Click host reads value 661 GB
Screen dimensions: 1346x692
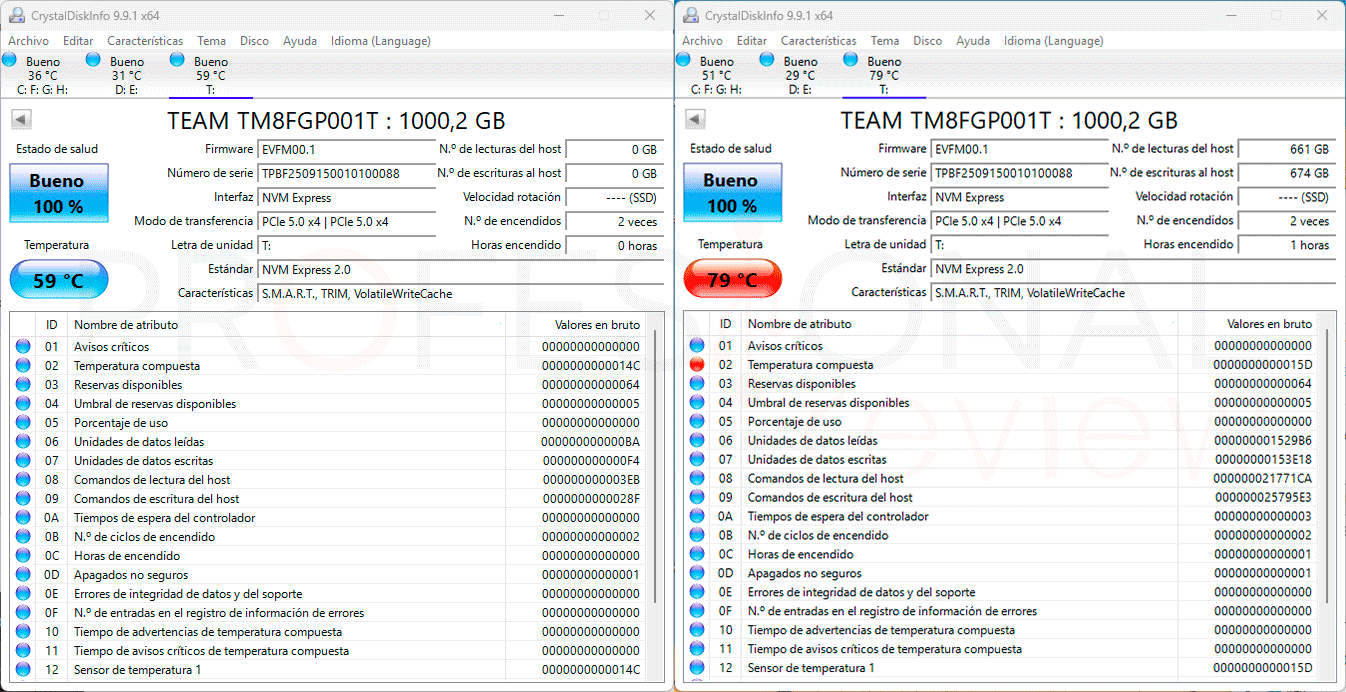(x=1285, y=149)
